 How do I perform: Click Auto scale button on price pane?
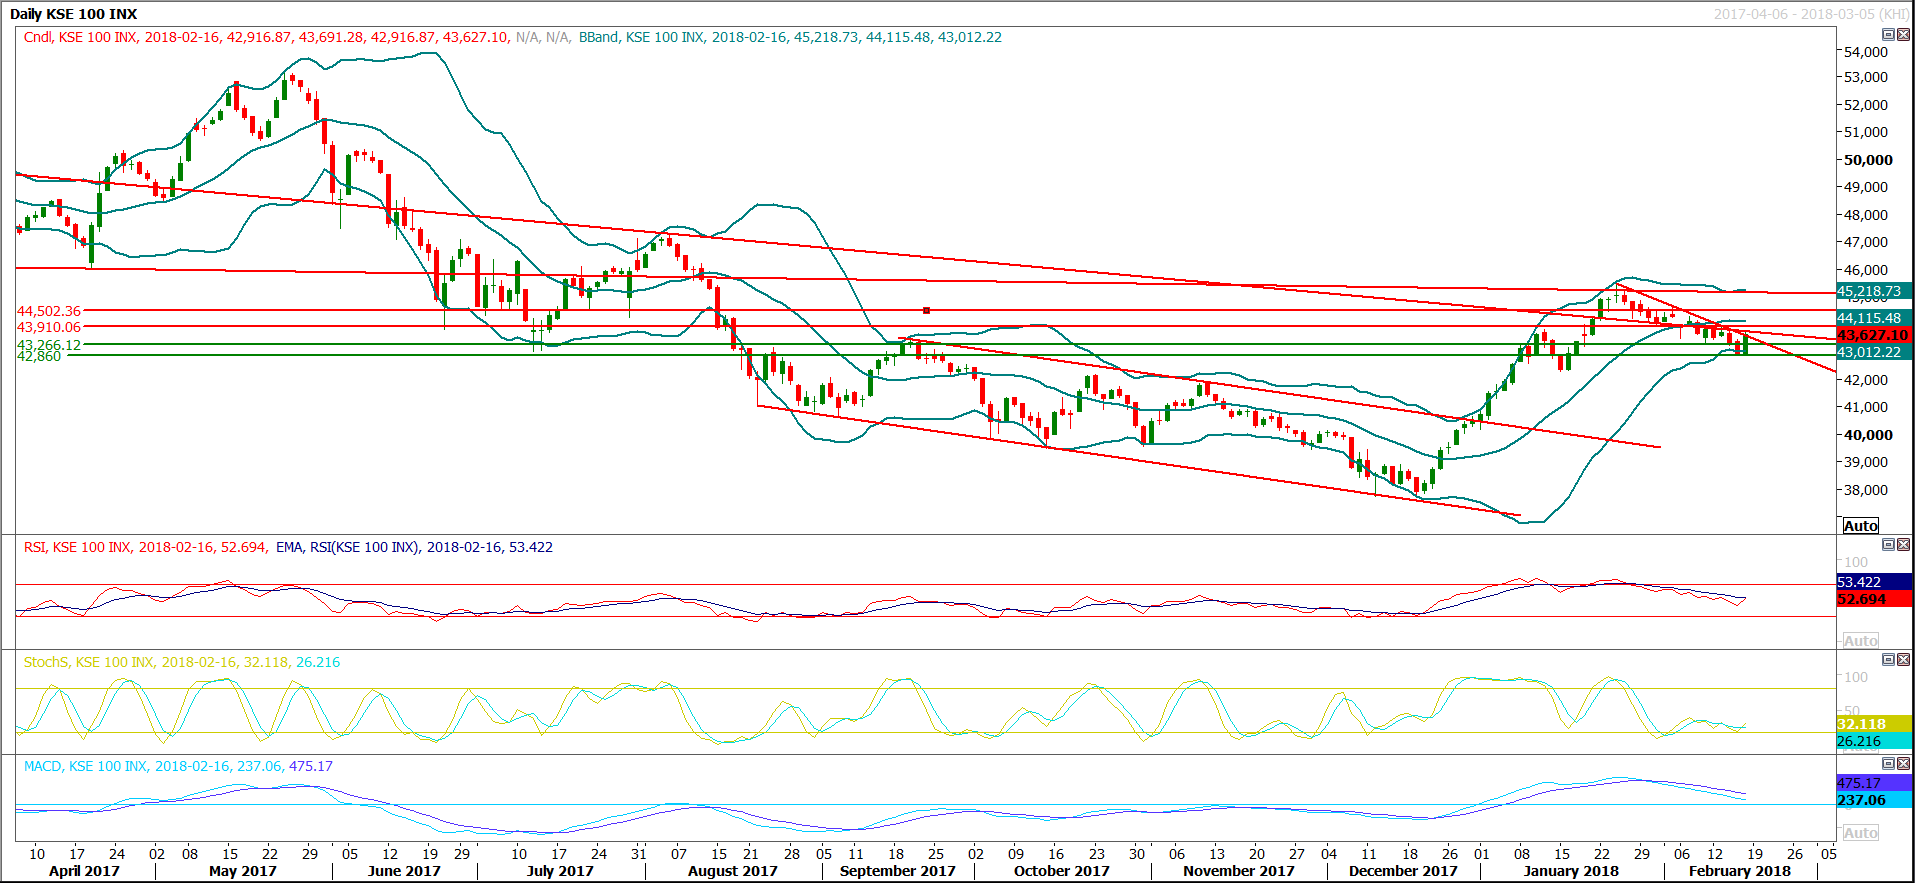coord(1860,525)
